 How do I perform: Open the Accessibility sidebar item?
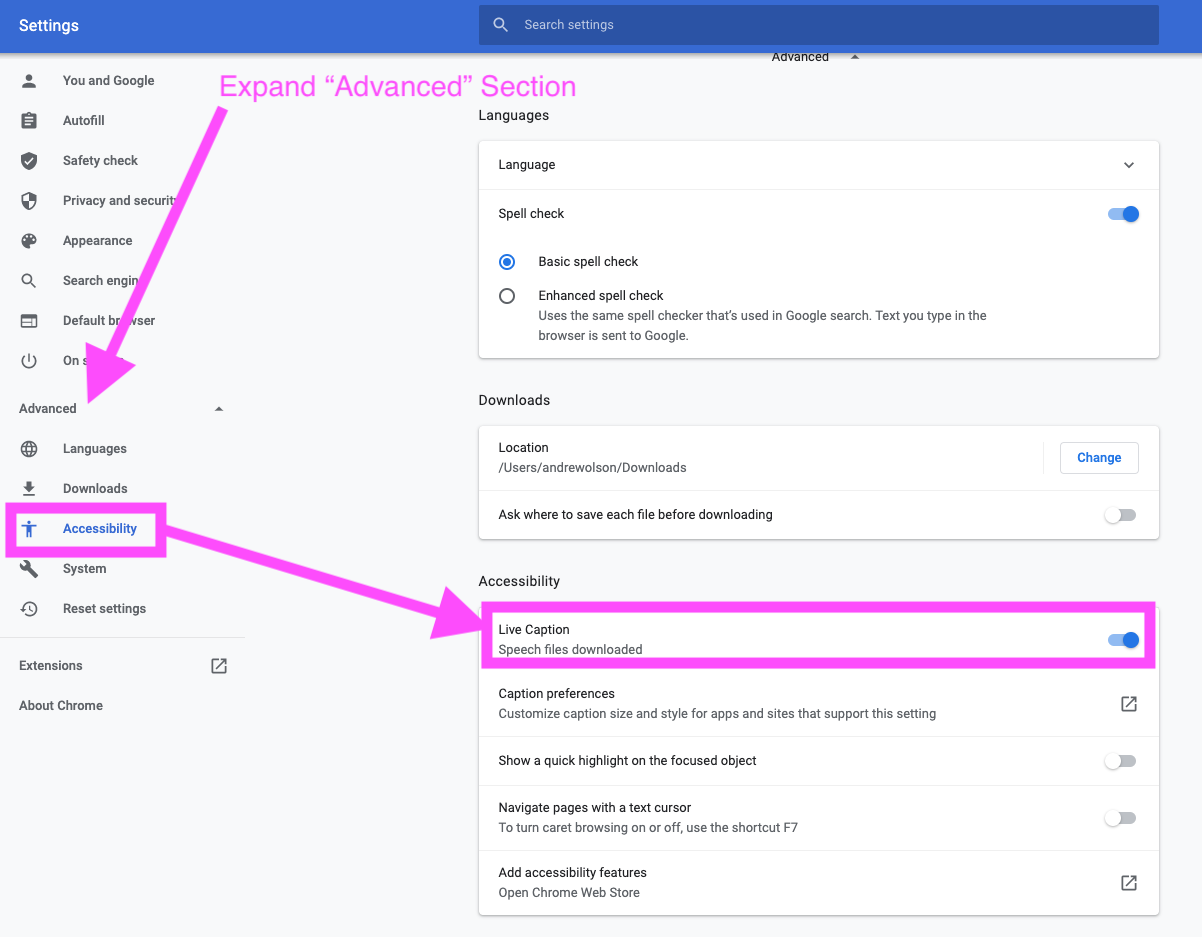pyautogui.click(x=99, y=529)
